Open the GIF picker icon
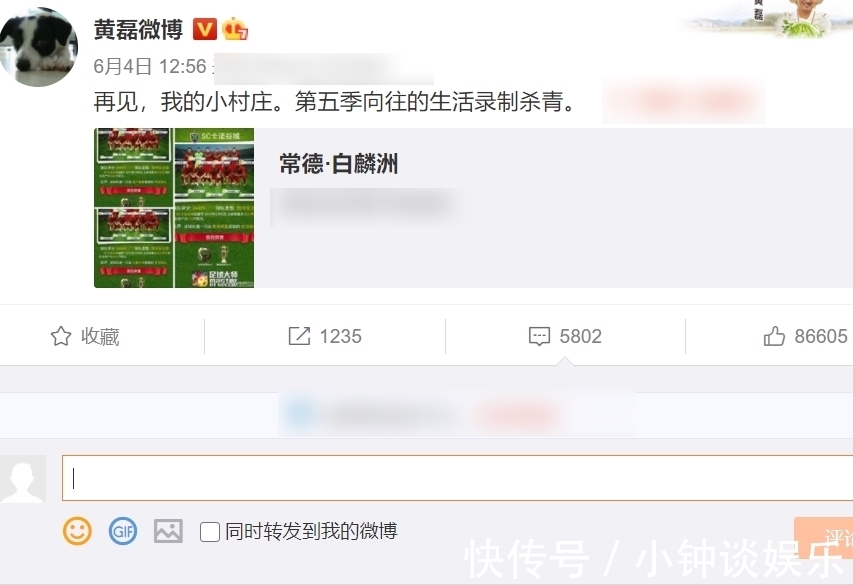853x585 pixels. click(x=123, y=531)
